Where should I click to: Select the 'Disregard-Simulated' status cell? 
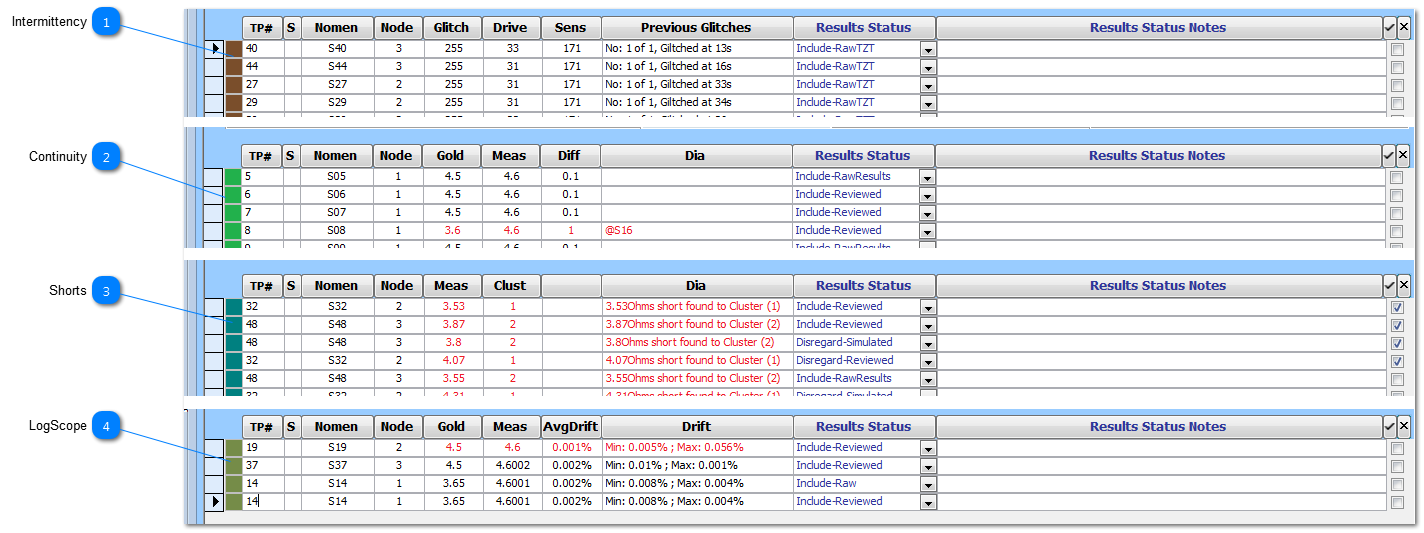click(x=856, y=342)
